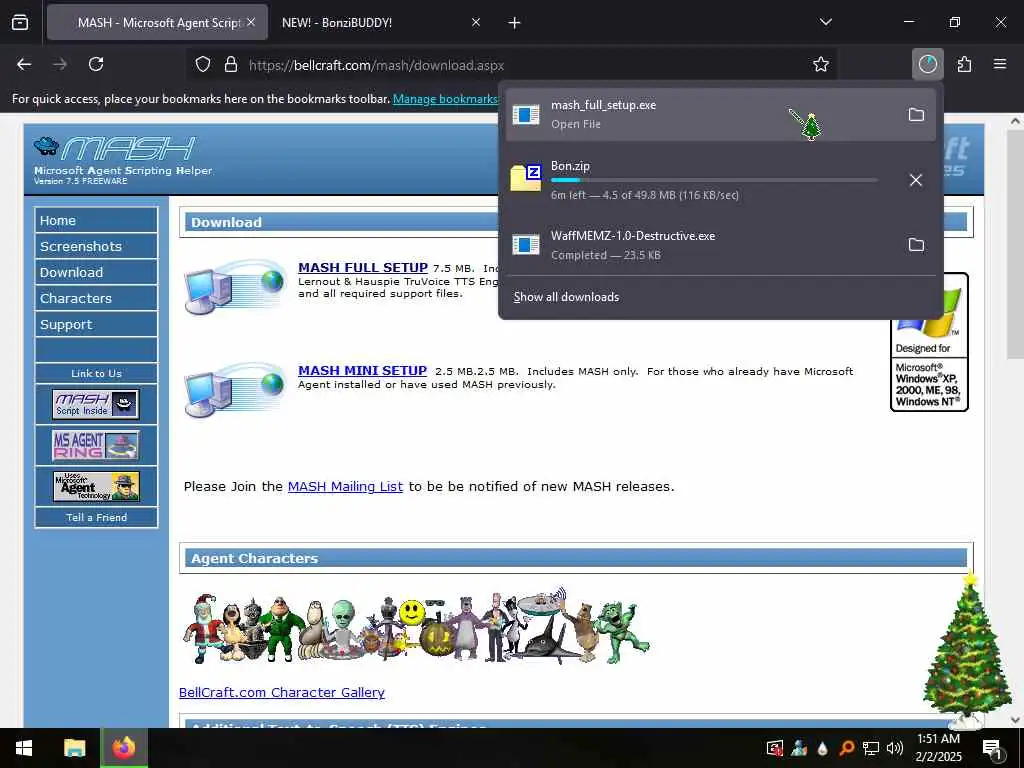Click MS Agent Ring badge
The image size is (1024, 768).
pos(96,445)
